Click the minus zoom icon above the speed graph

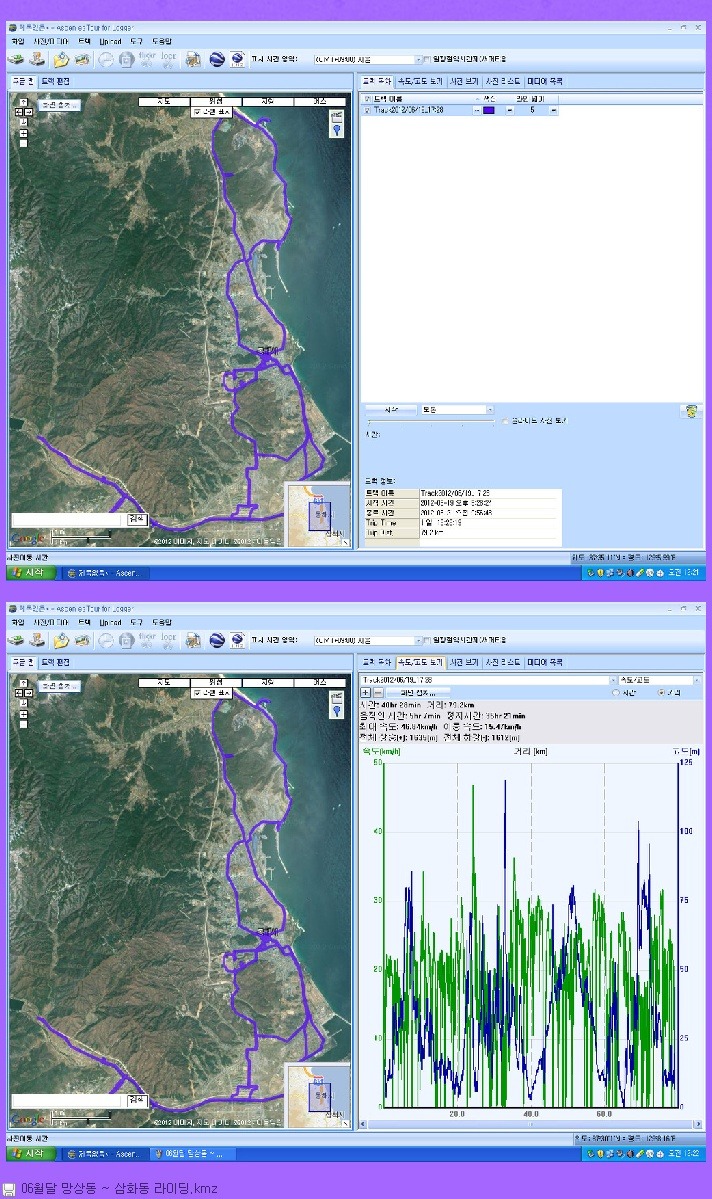[378, 692]
